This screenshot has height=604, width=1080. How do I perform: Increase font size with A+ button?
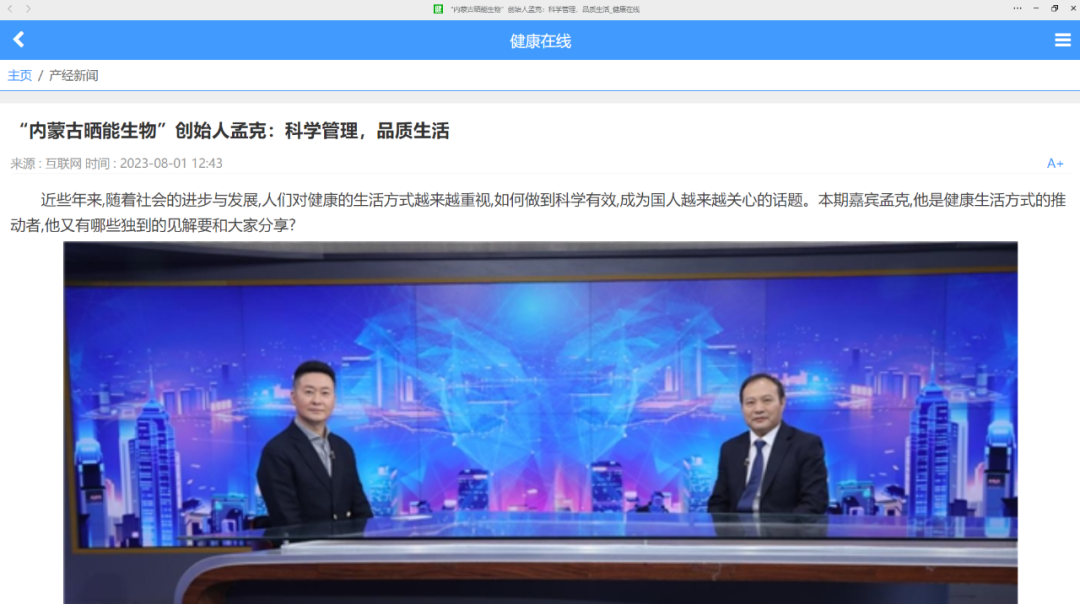(1055, 163)
